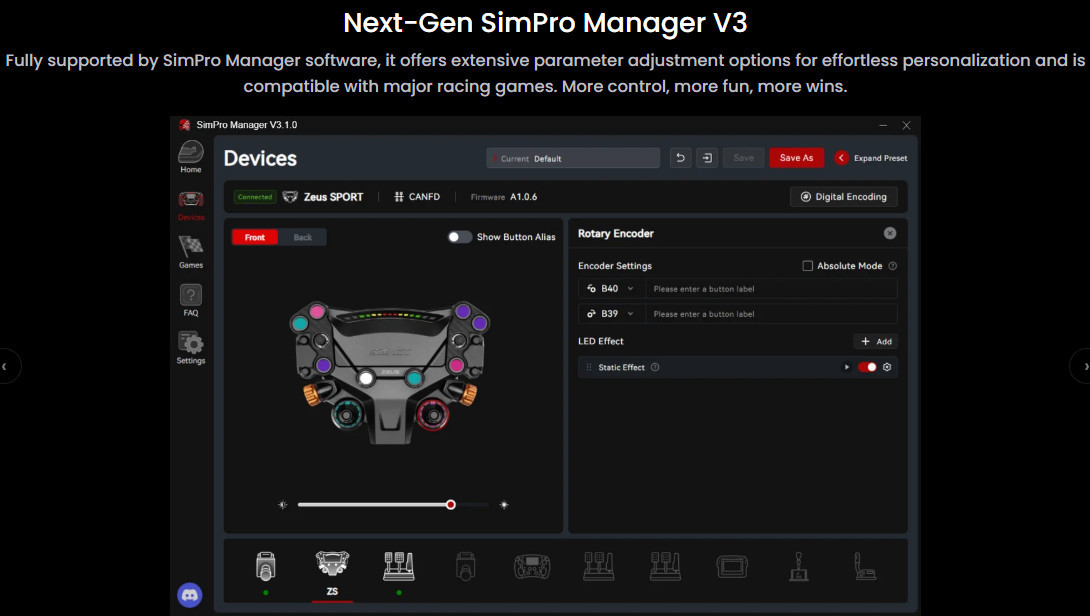The image size is (1090, 616).
Task: Click the Static Effect help icon
Action: 655,367
